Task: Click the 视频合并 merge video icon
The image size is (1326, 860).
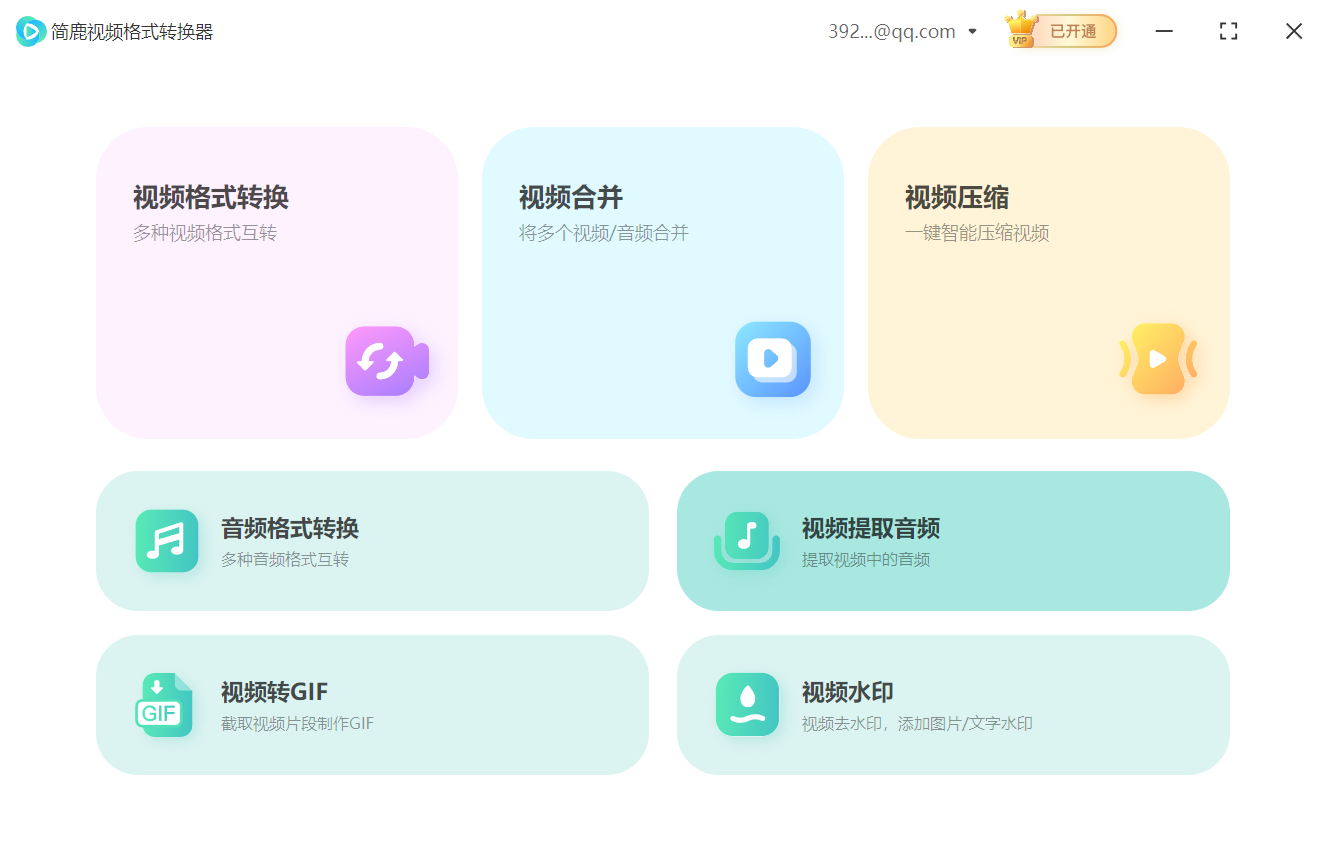Action: 772,360
